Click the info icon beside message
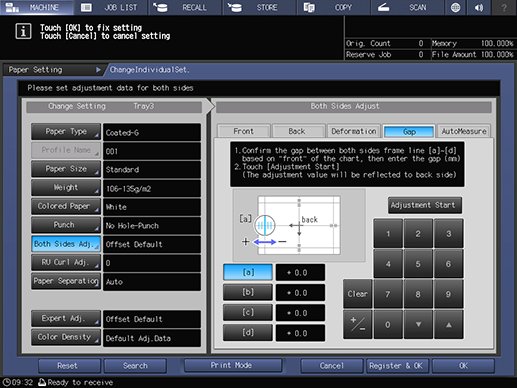 click(x=23, y=32)
